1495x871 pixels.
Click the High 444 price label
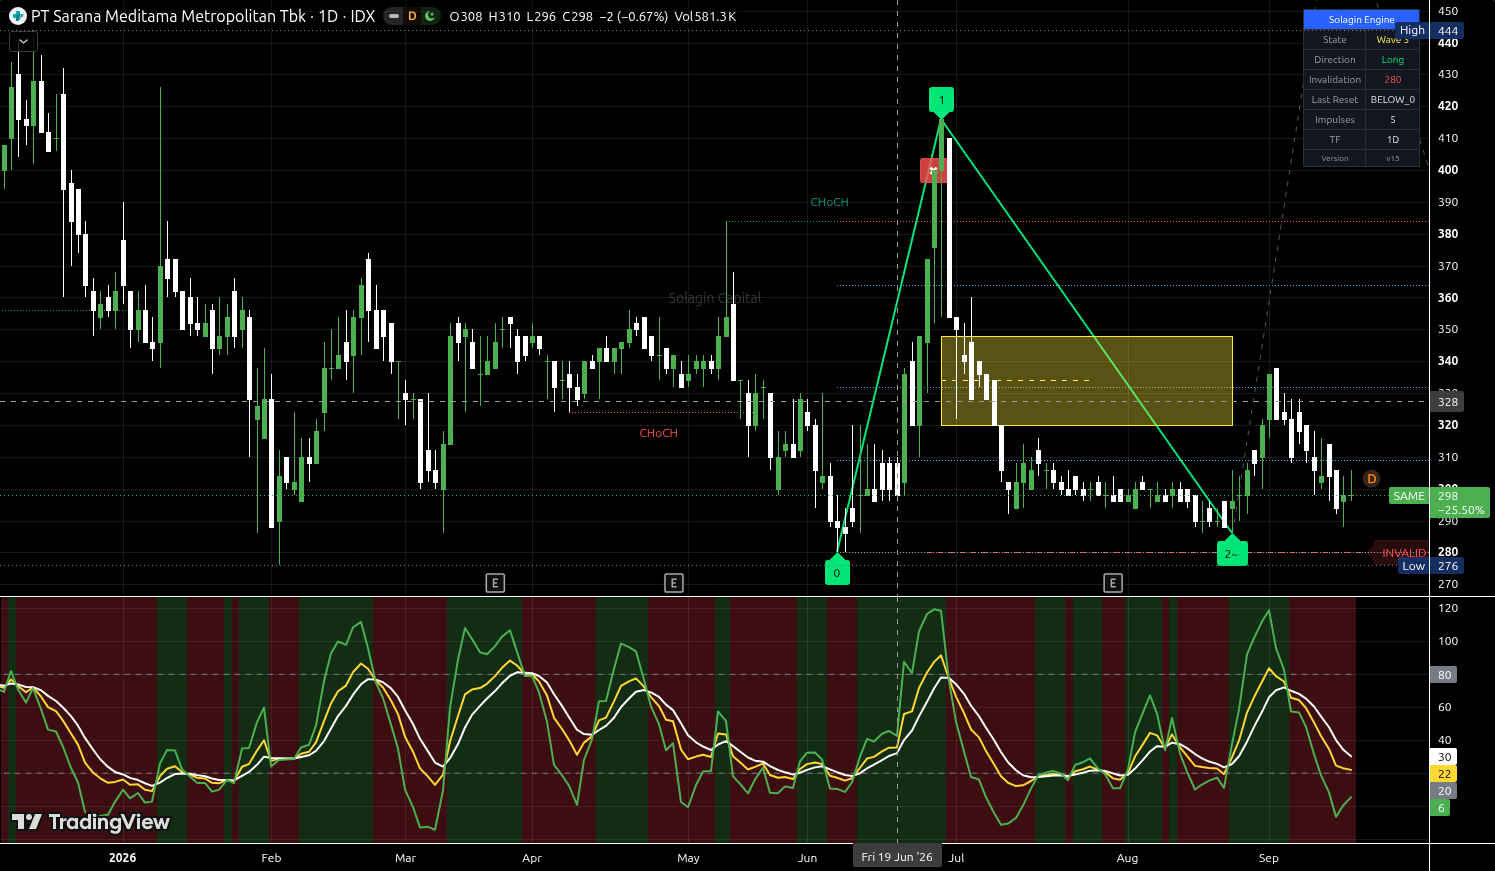(x=1430, y=31)
